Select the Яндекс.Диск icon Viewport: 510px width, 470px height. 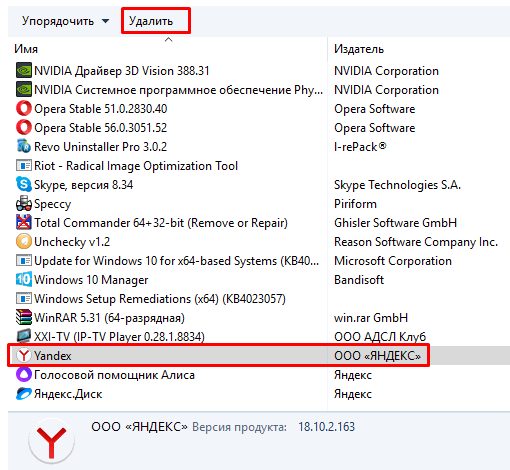coord(24,394)
